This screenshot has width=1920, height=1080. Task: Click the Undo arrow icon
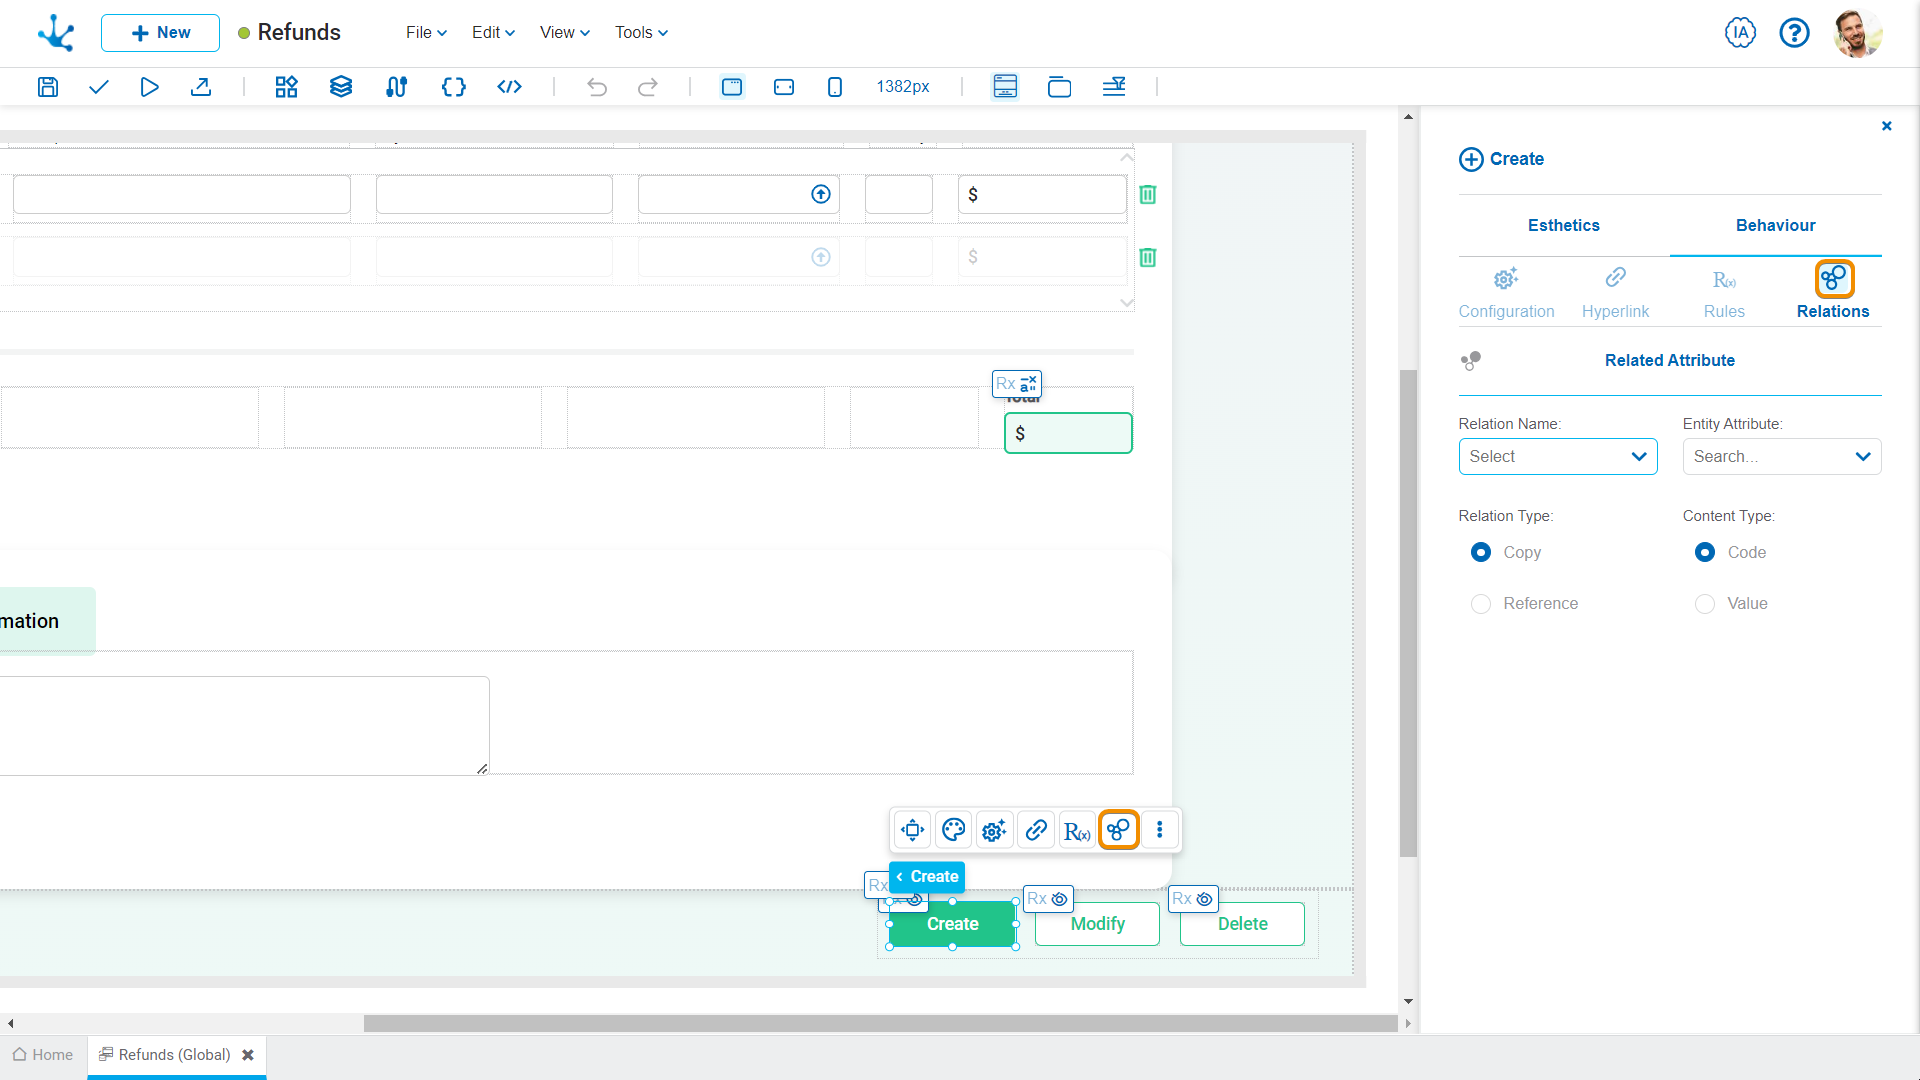pos(597,87)
